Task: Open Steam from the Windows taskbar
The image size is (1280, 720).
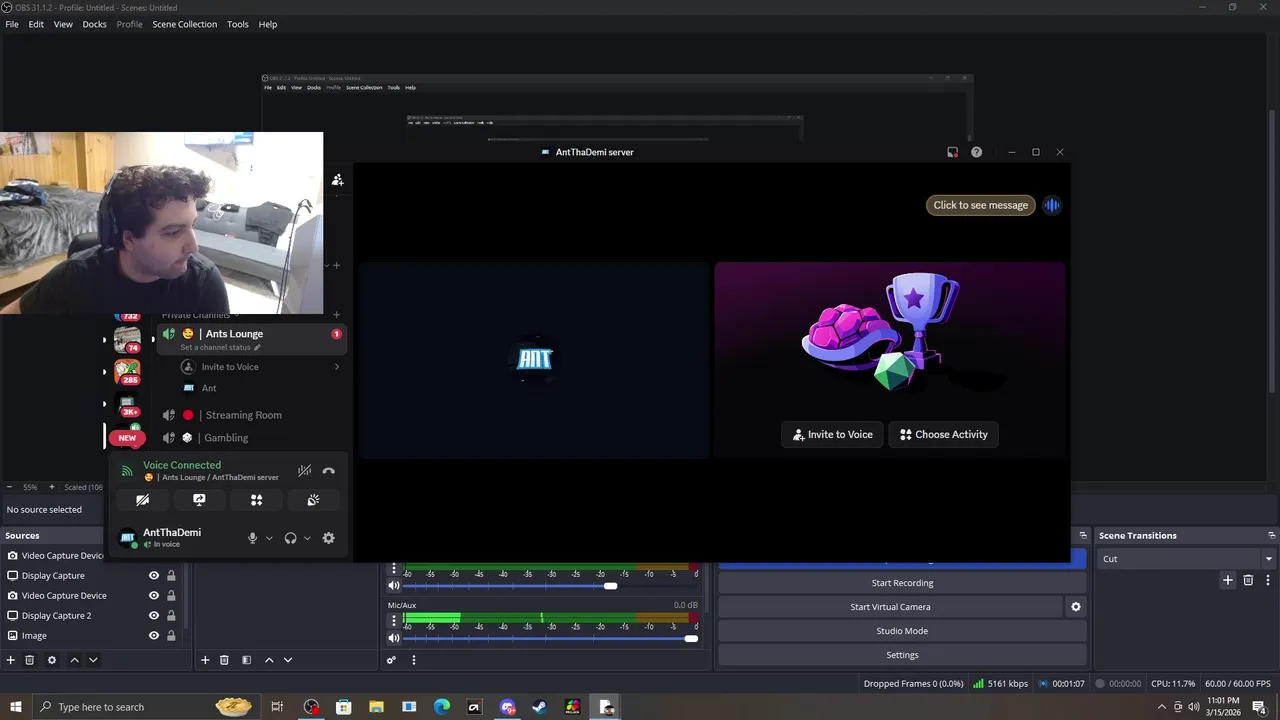Action: click(539, 707)
